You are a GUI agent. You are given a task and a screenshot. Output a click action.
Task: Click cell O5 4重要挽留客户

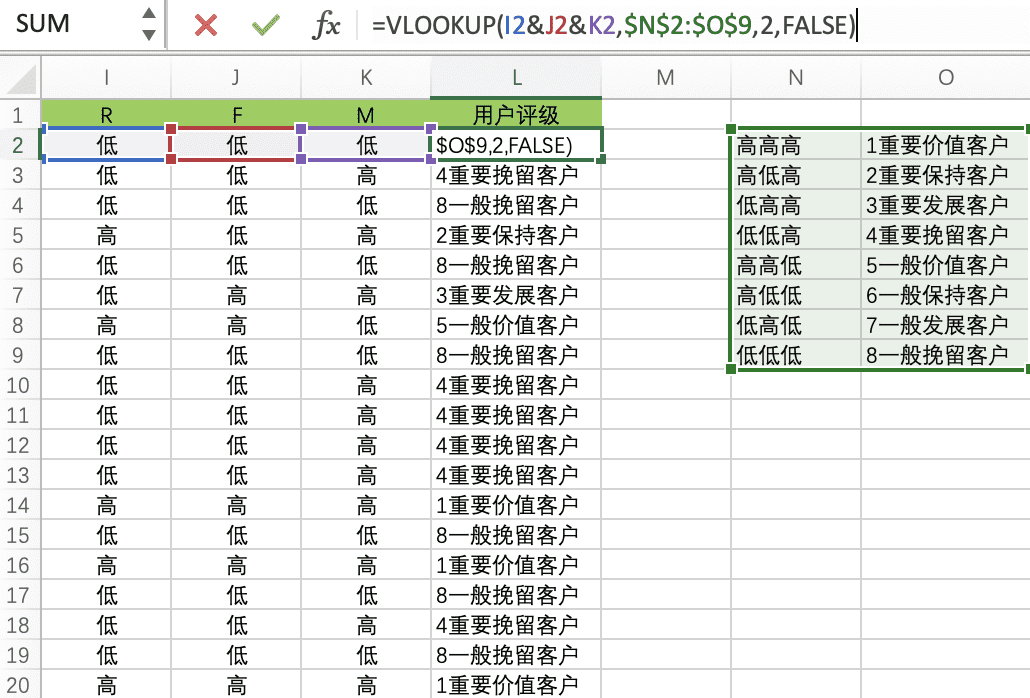click(945, 235)
